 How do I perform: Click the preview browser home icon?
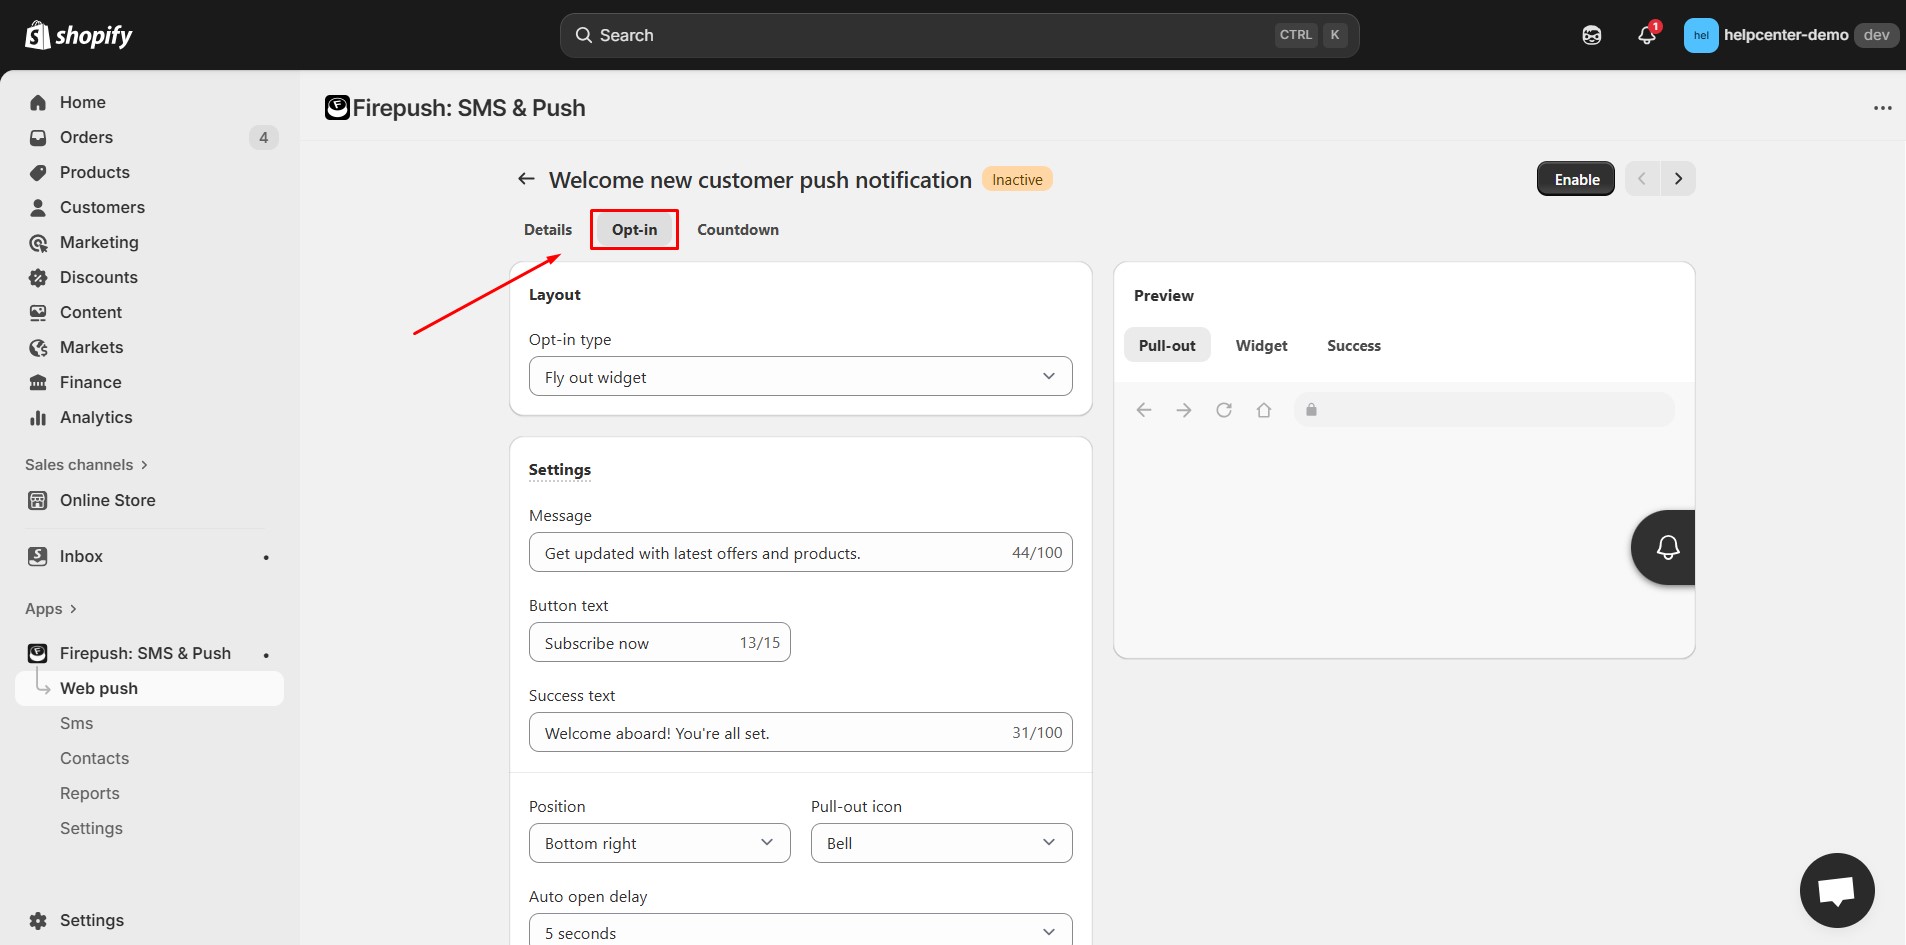(1263, 410)
